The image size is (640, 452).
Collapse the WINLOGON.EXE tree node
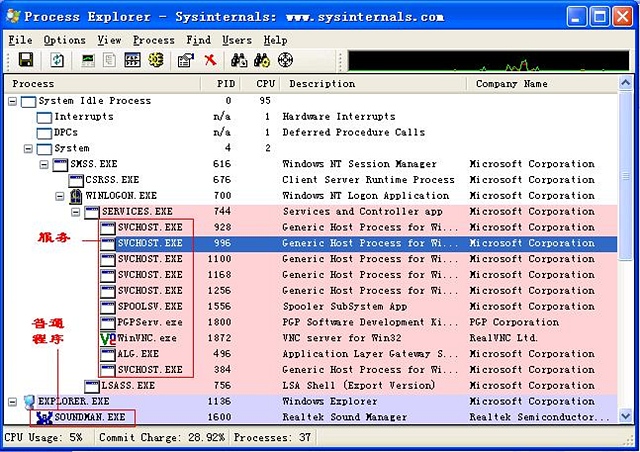(x=60, y=196)
